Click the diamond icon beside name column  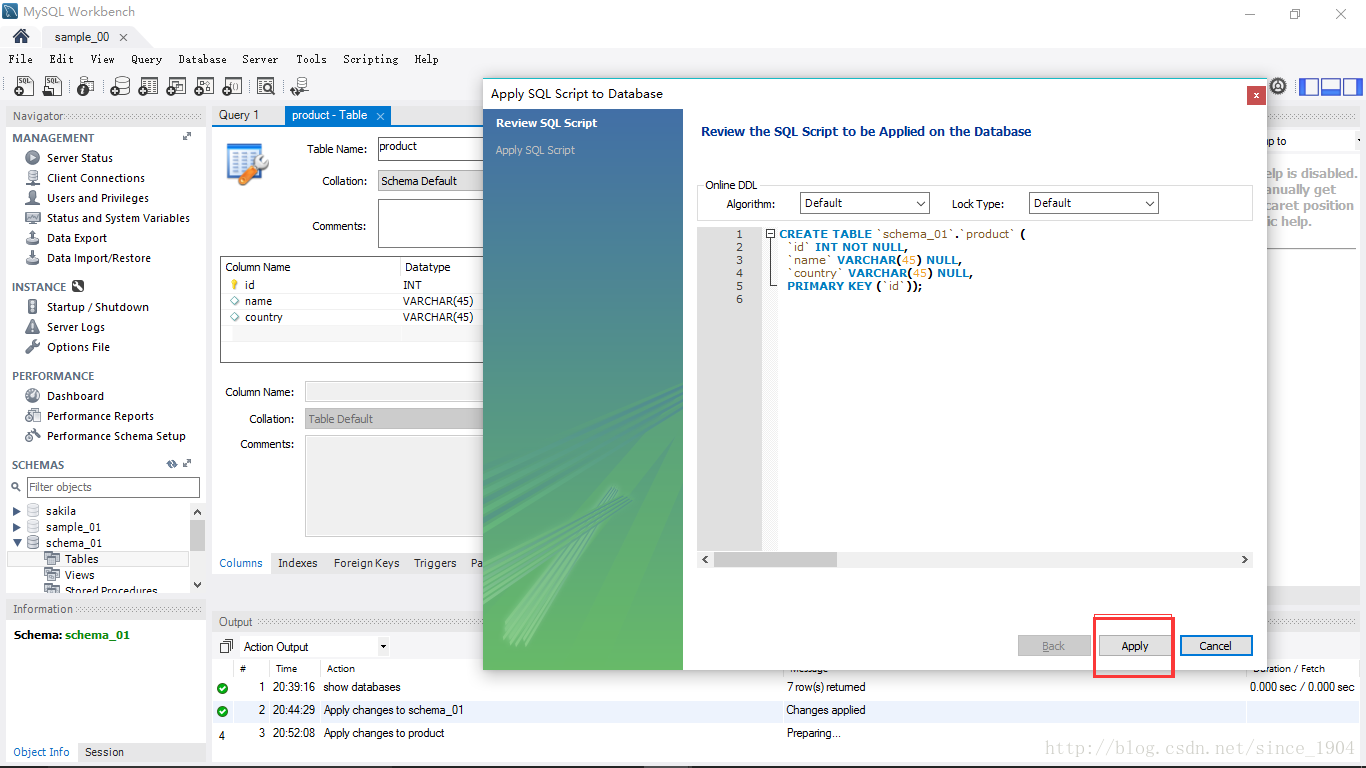235,301
